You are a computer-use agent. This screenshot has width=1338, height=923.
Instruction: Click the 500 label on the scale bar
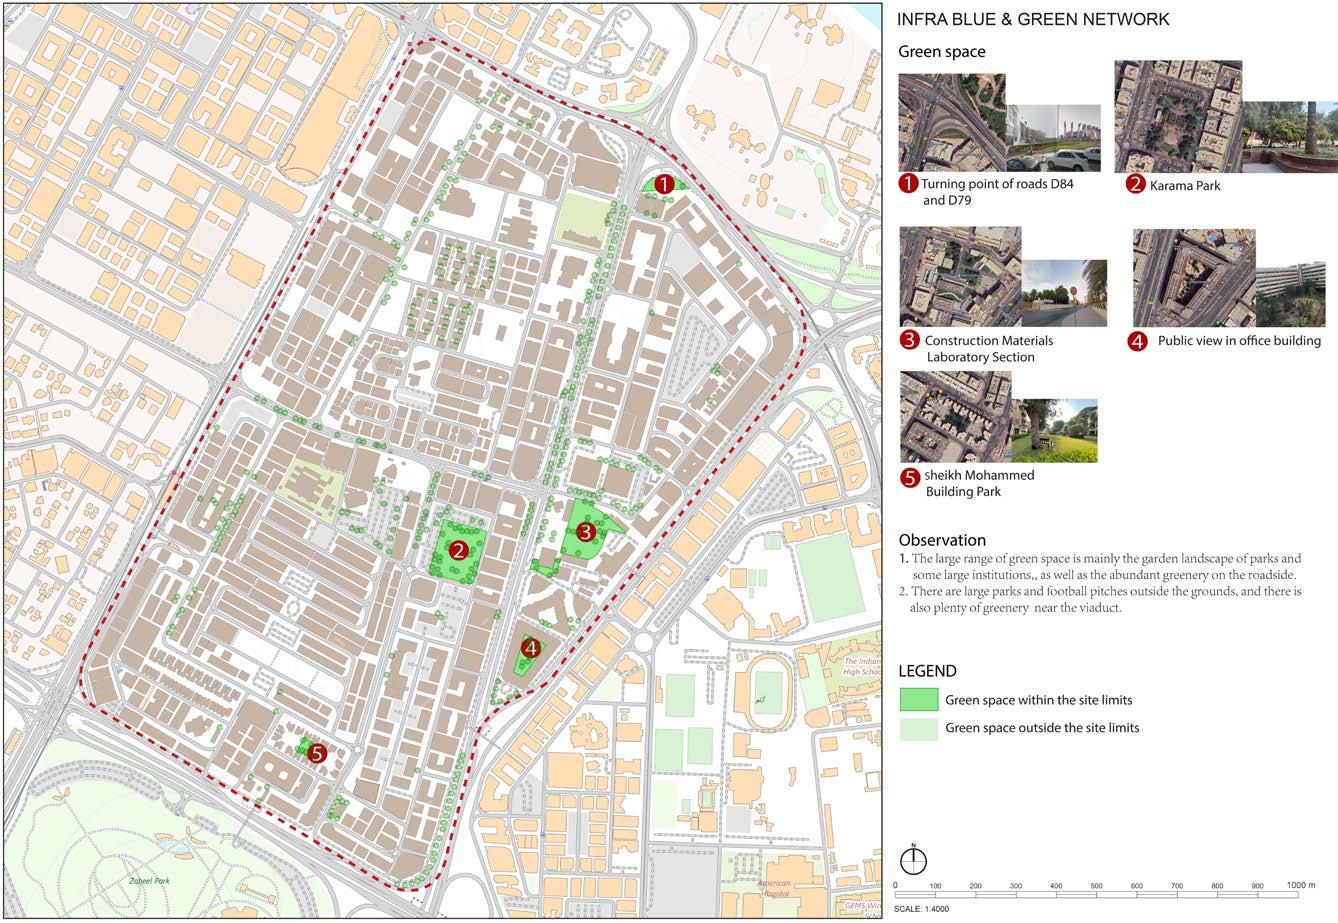(1096, 885)
